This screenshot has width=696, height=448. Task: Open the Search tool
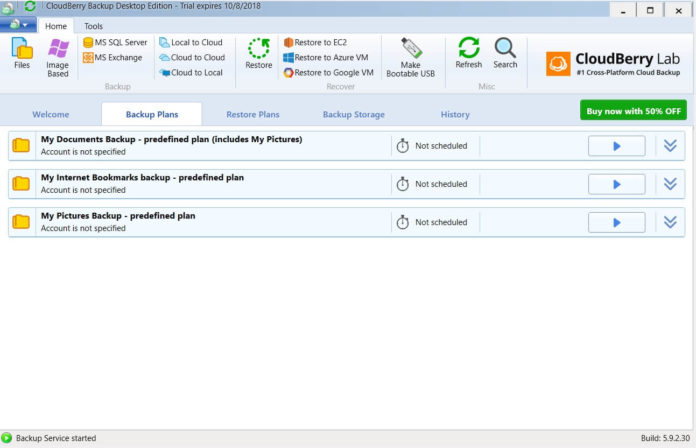(x=505, y=53)
